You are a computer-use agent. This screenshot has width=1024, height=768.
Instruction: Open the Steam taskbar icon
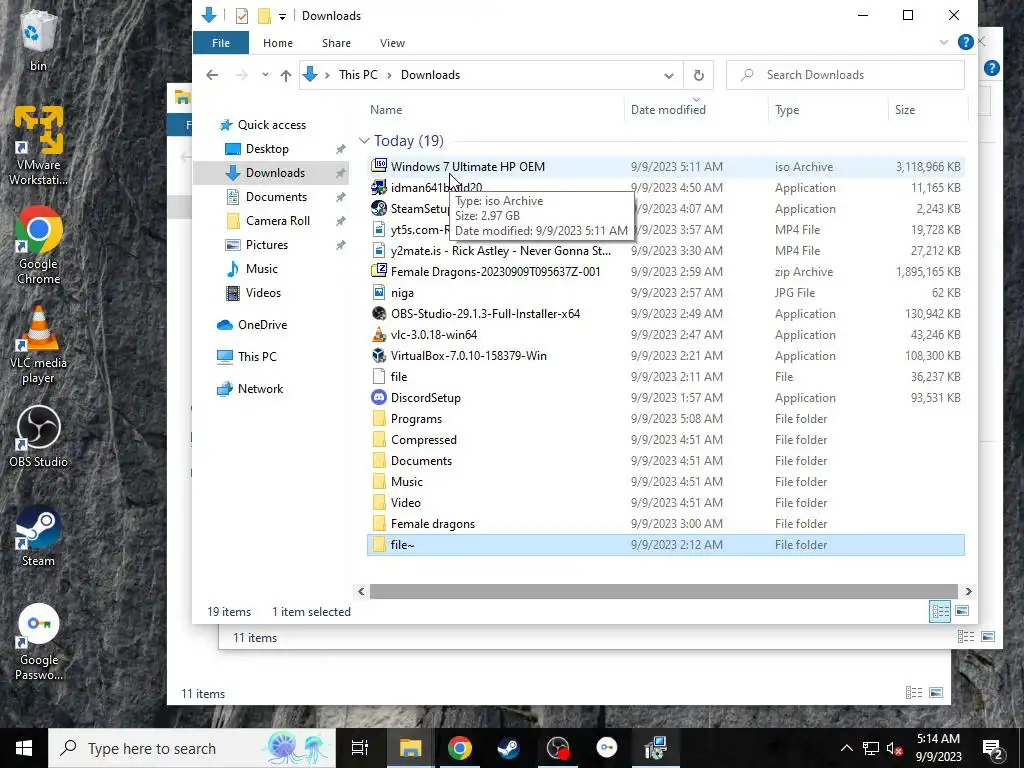click(x=509, y=748)
